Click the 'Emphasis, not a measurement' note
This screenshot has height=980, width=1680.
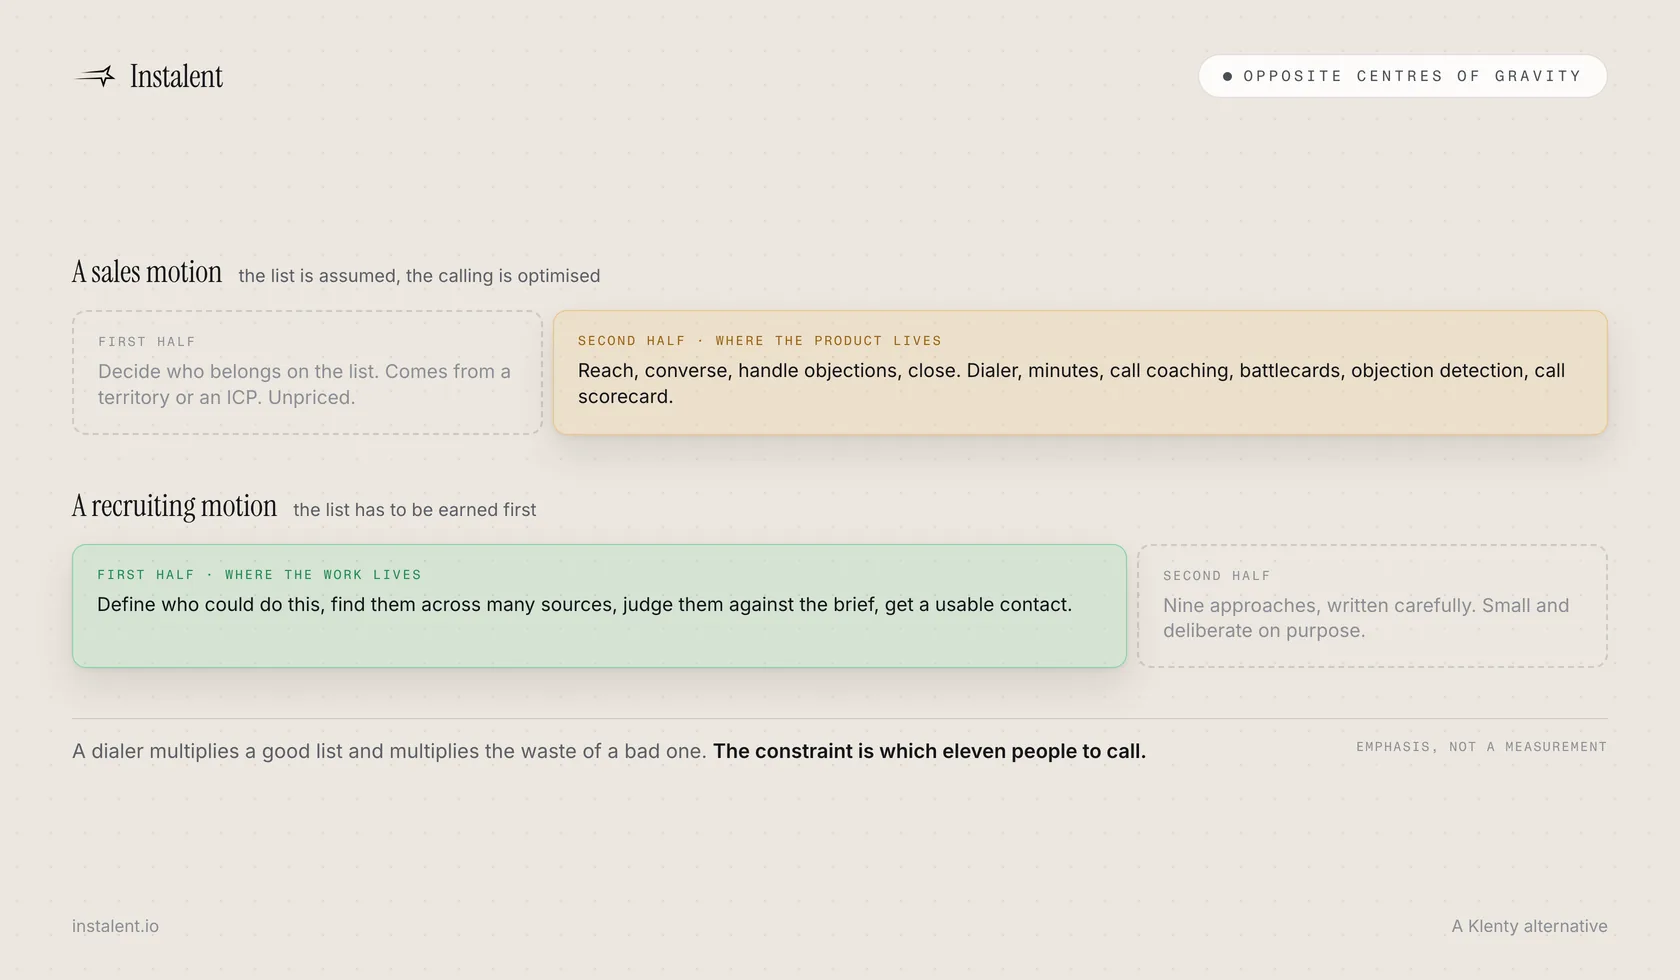click(1481, 747)
